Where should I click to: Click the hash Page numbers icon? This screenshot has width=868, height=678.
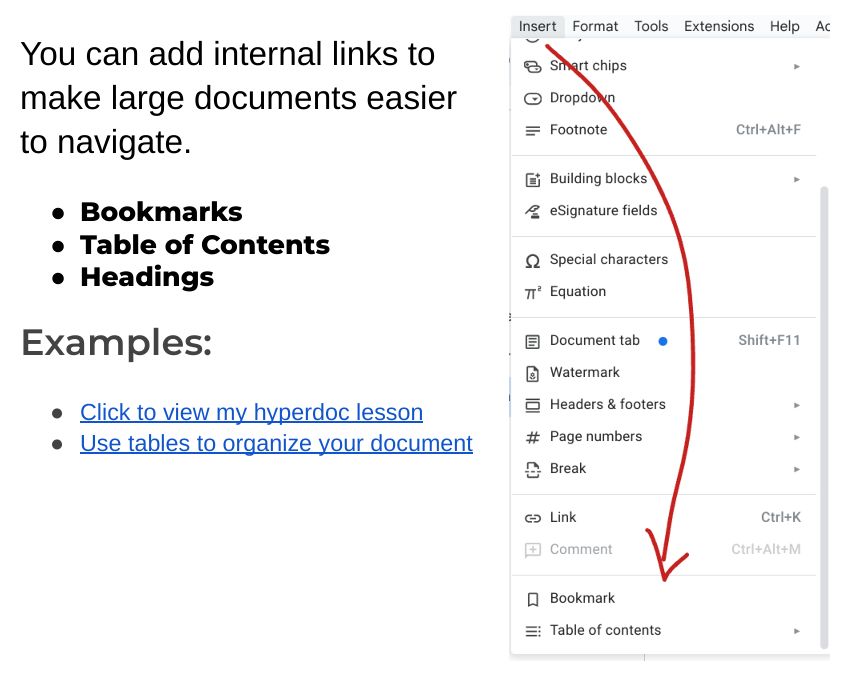point(533,438)
